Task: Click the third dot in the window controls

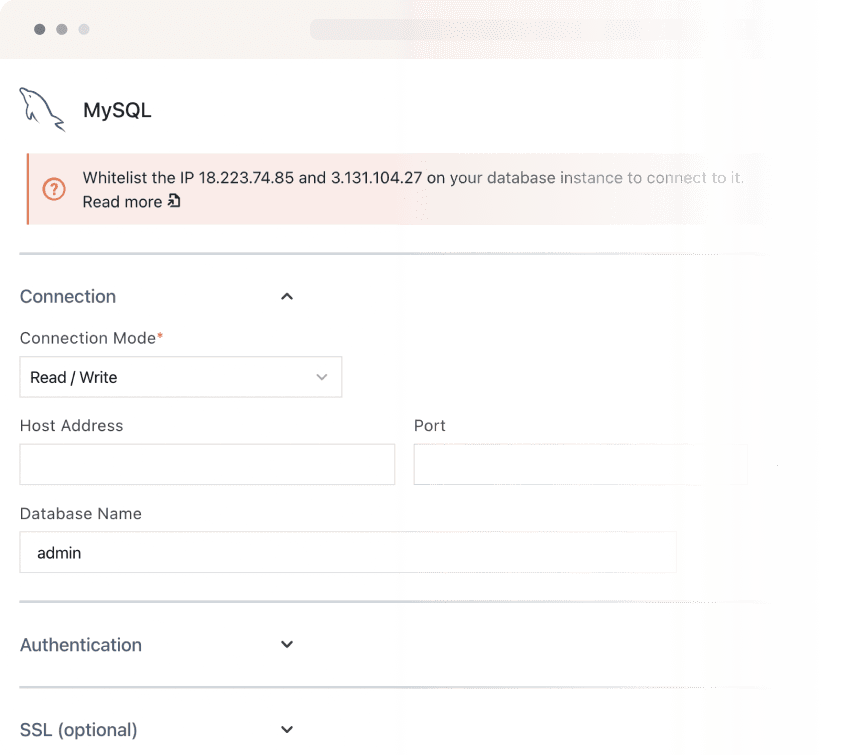Action: click(x=84, y=30)
